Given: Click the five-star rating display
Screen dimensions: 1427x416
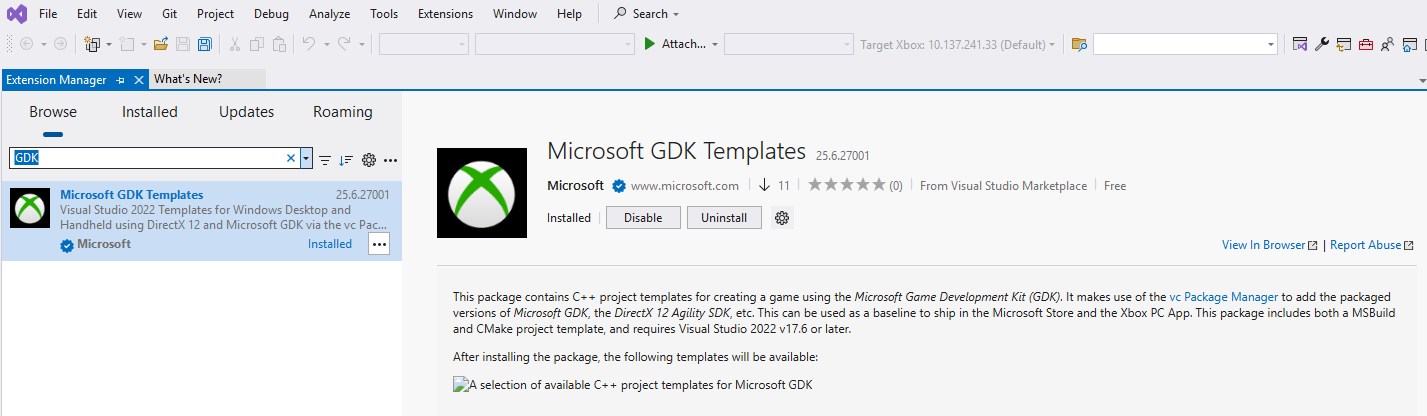Looking at the screenshot, I should 846,185.
